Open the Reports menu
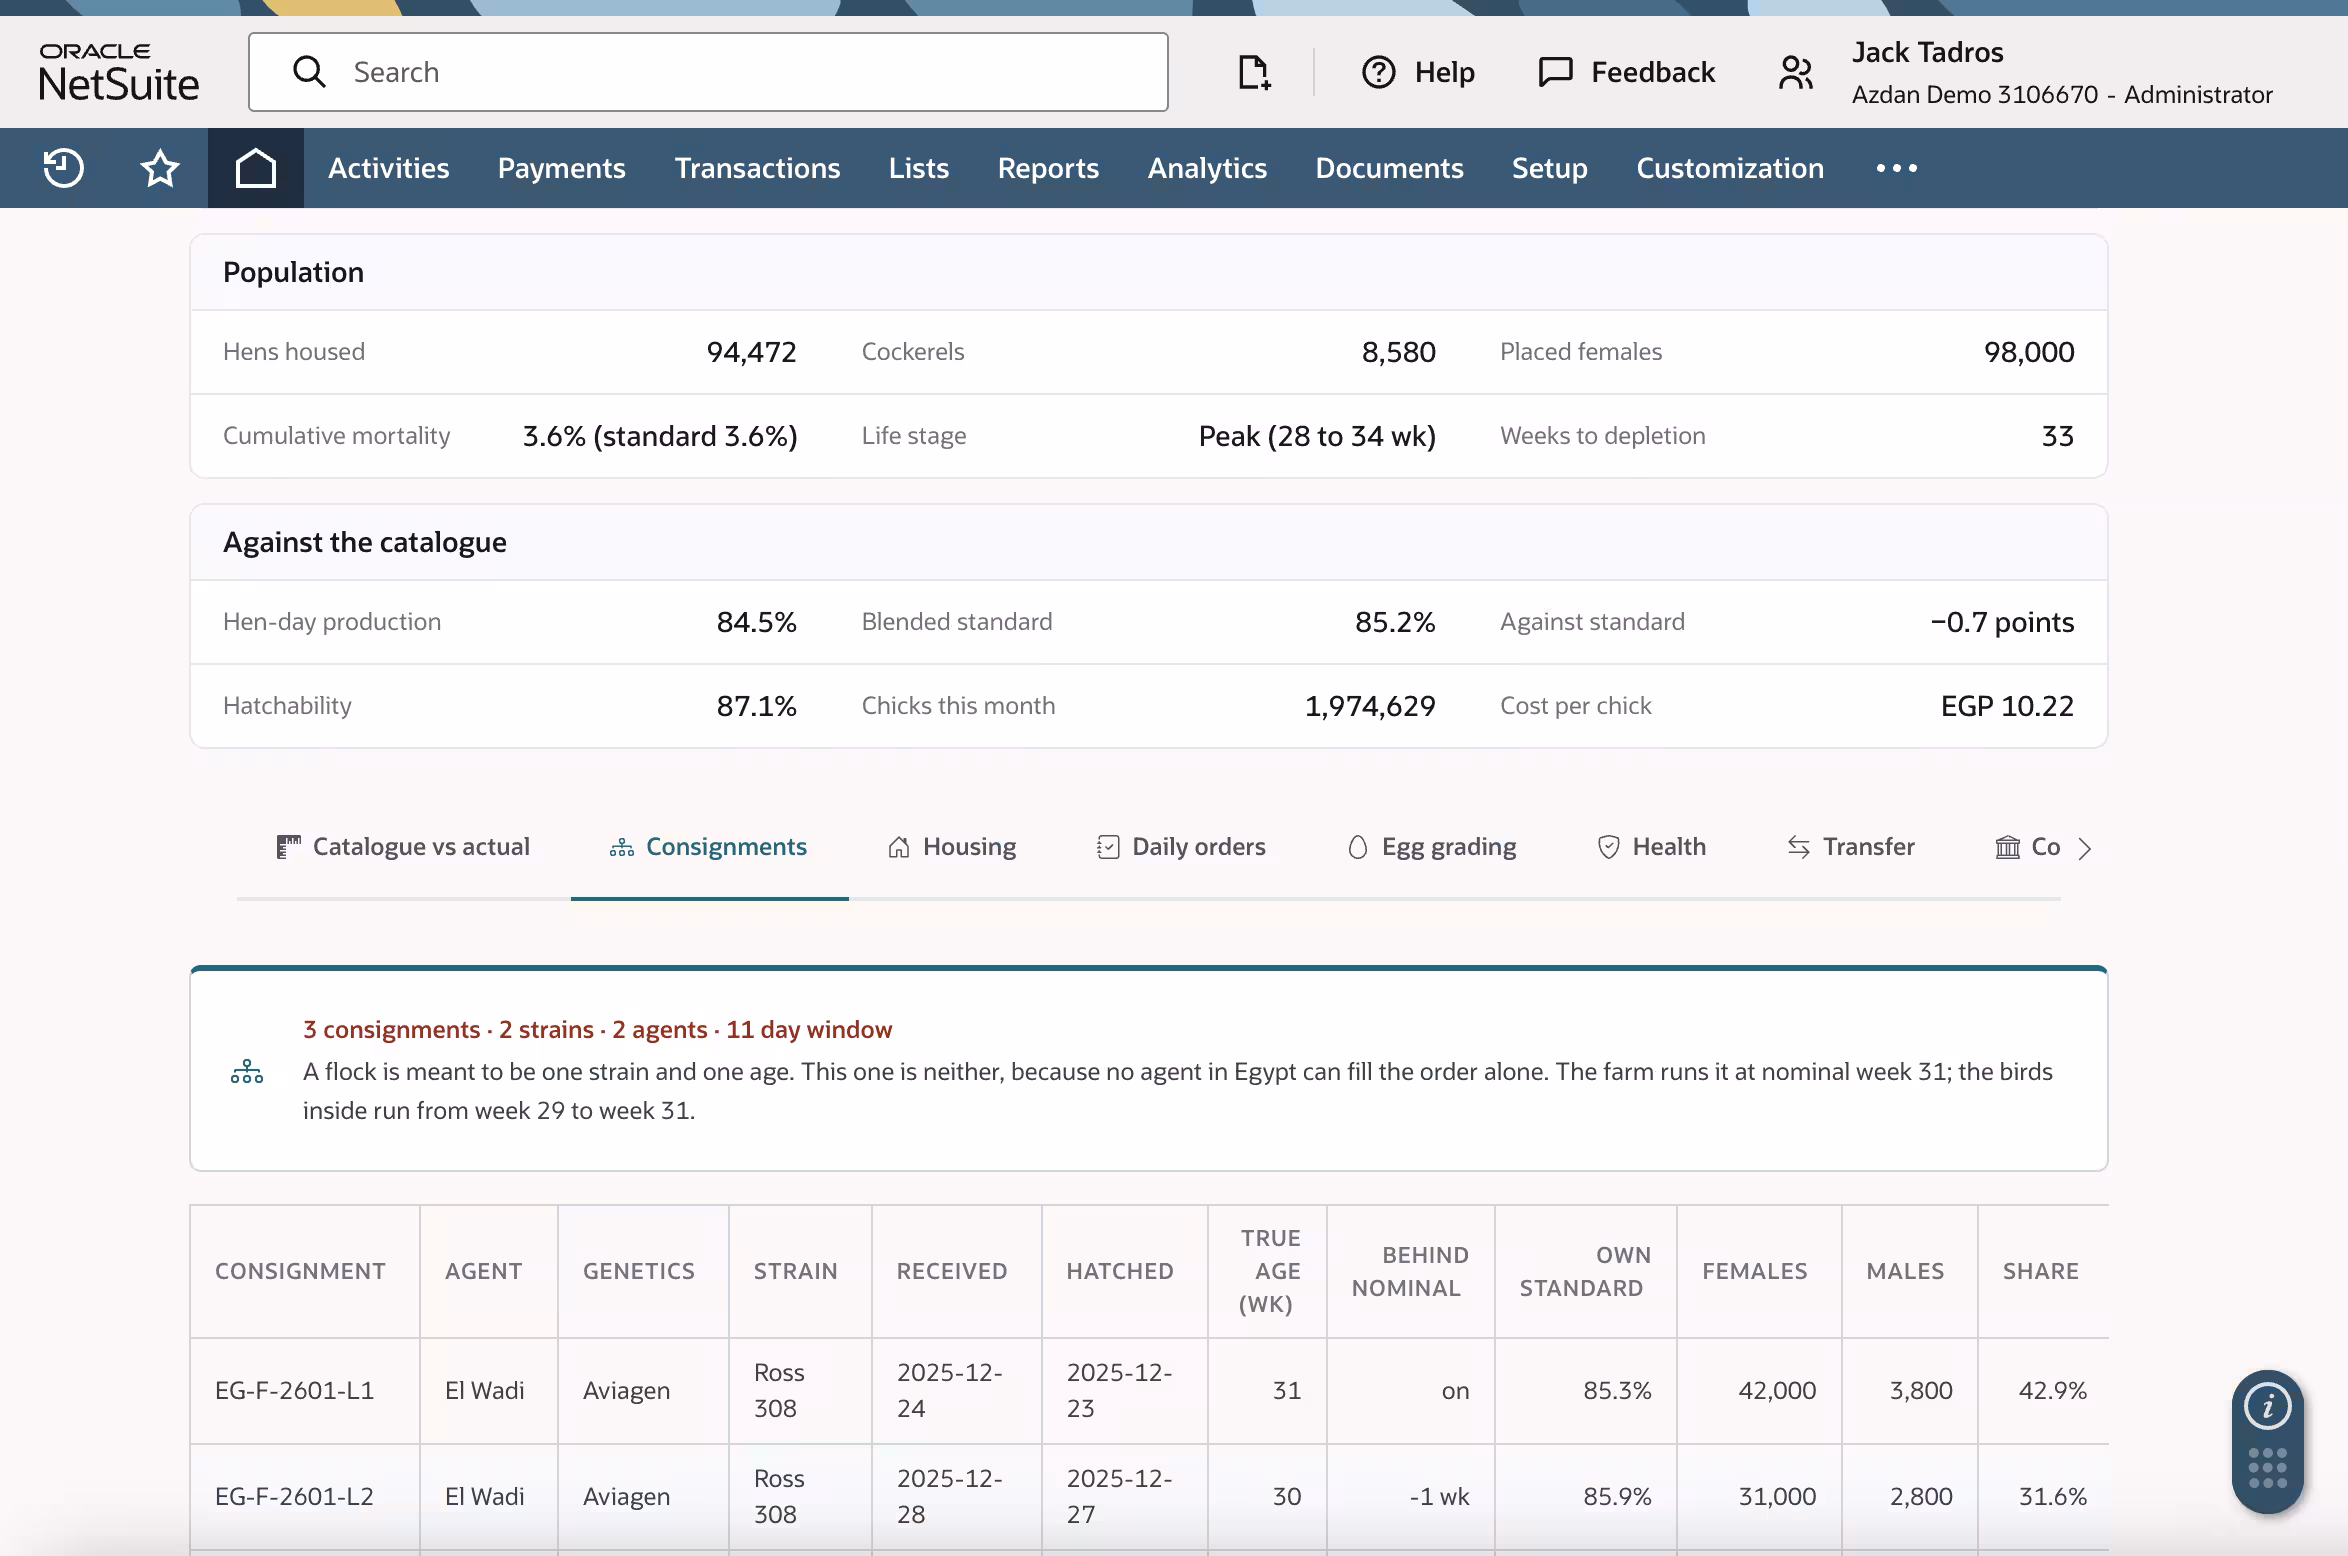2348x1556 pixels. 1048,168
